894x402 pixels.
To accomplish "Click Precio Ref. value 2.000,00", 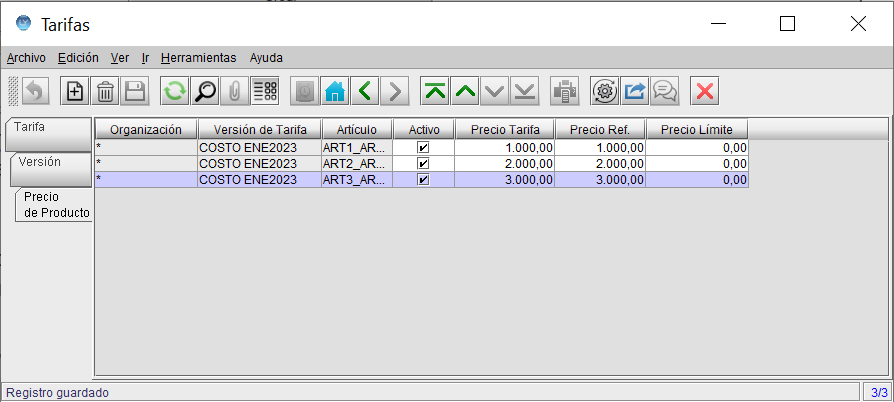I will [600, 164].
